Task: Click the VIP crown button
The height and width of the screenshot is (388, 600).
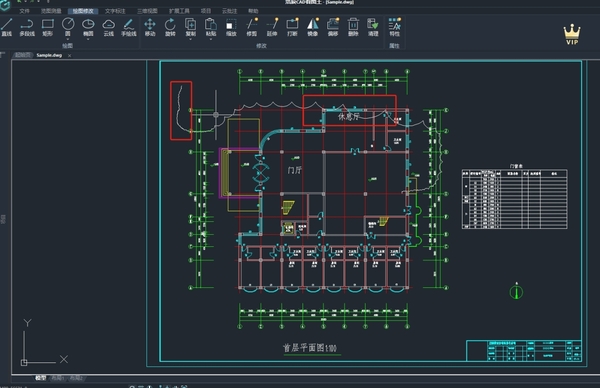Action: [572, 34]
